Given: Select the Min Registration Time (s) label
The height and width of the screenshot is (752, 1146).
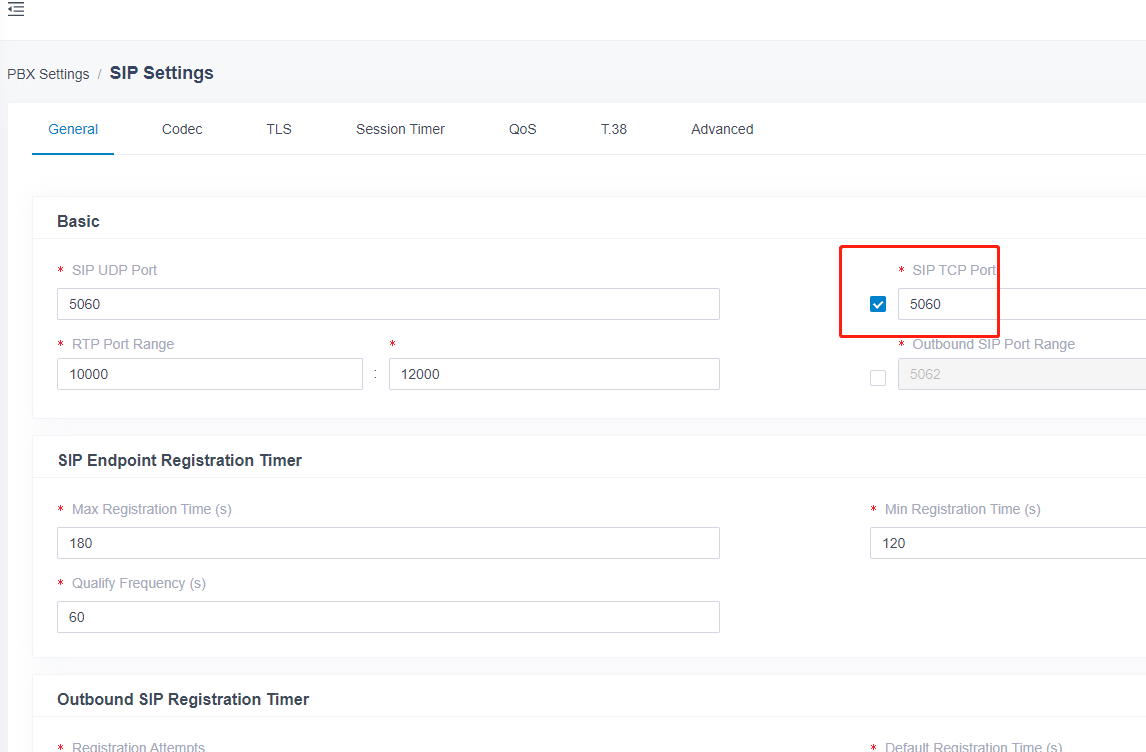Looking at the screenshot, I should pyautogui.click(x=963, y=509).
